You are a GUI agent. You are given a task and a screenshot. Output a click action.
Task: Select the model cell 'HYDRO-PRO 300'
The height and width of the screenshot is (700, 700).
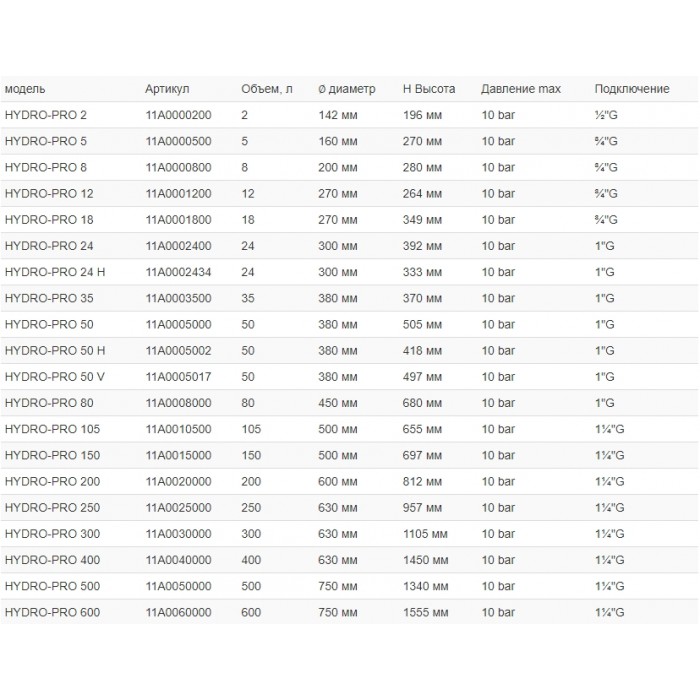tap(52, 534)
